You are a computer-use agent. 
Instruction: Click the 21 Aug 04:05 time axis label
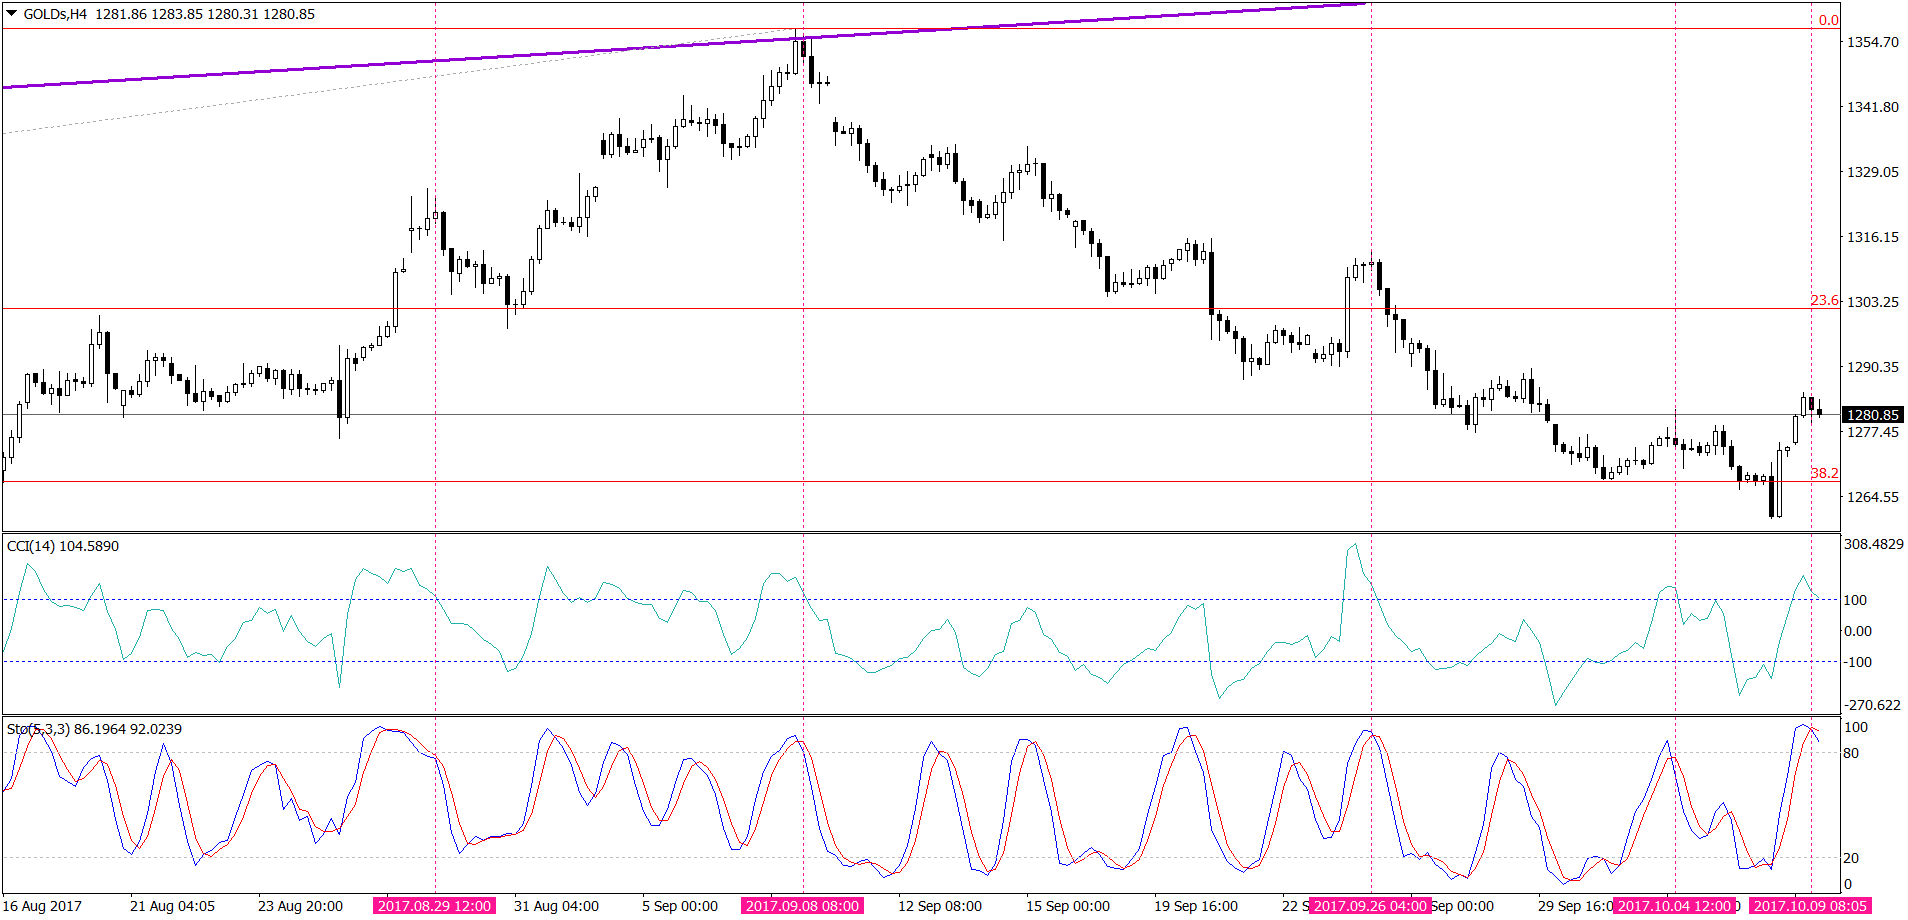172,906
